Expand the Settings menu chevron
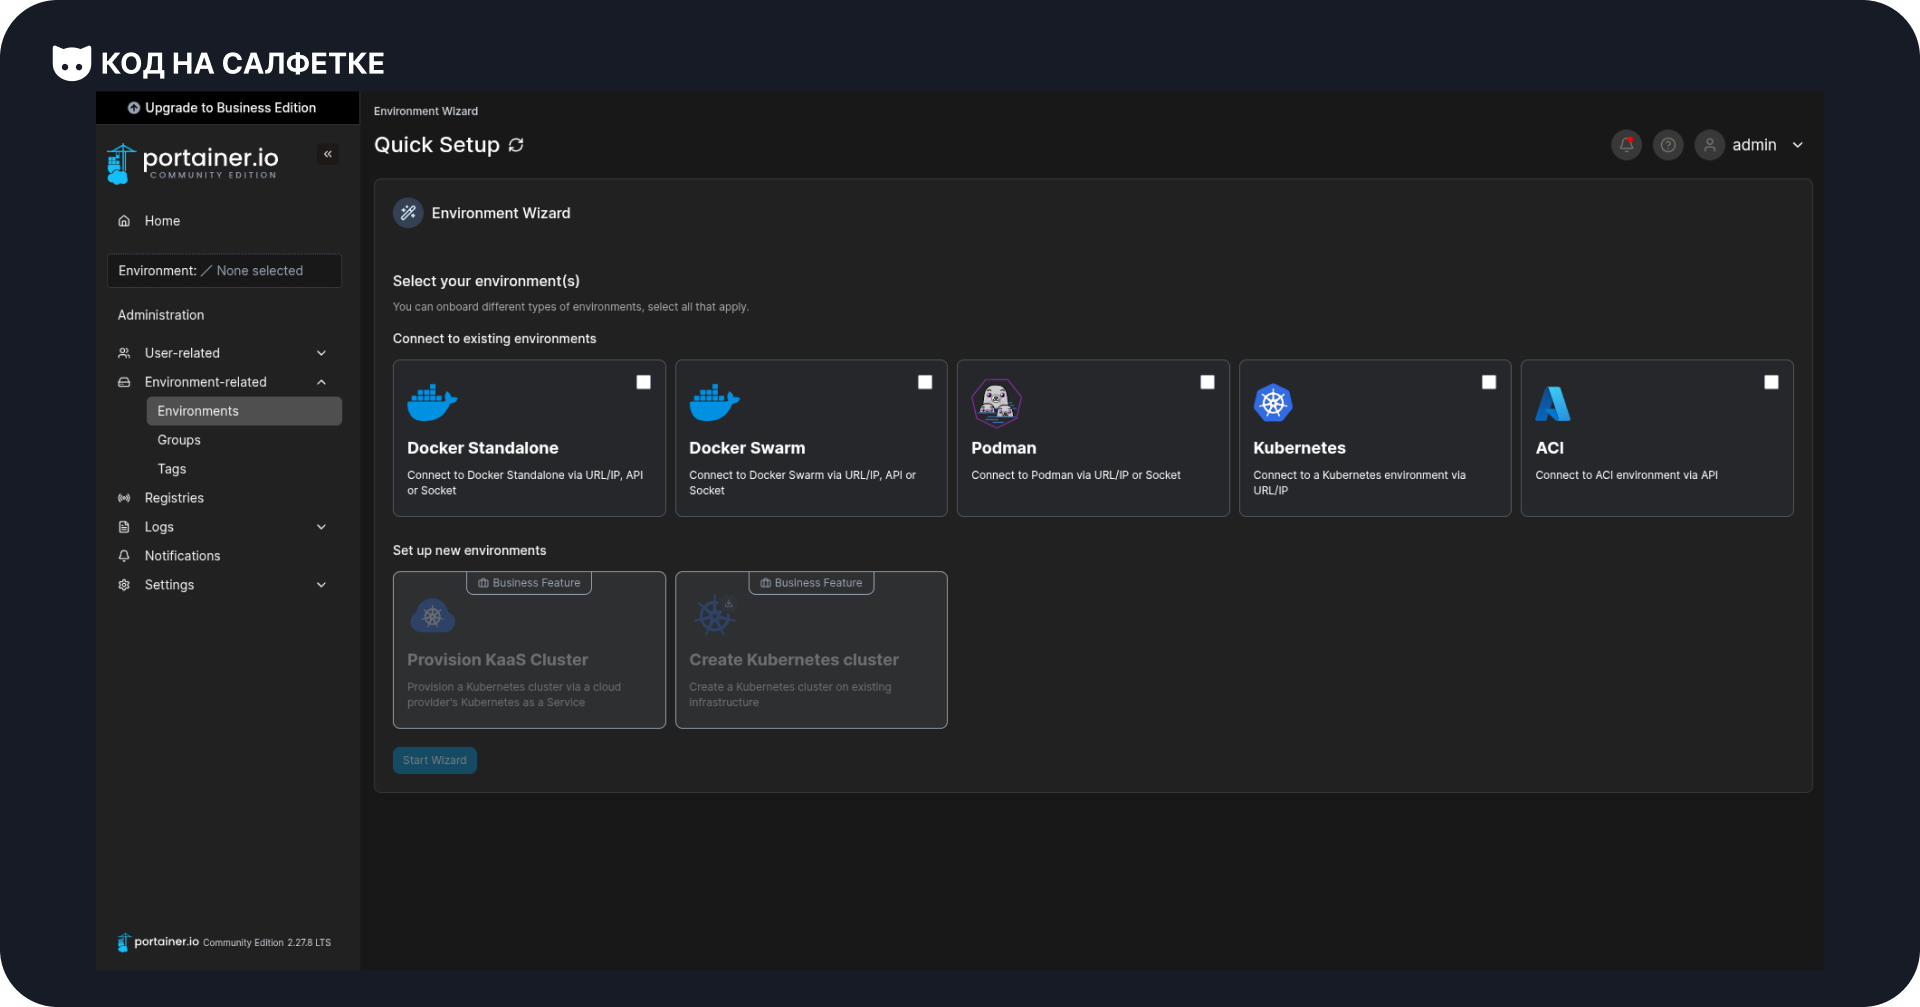The width and height of the screenshot is (1920, 1007). [322, 585]
